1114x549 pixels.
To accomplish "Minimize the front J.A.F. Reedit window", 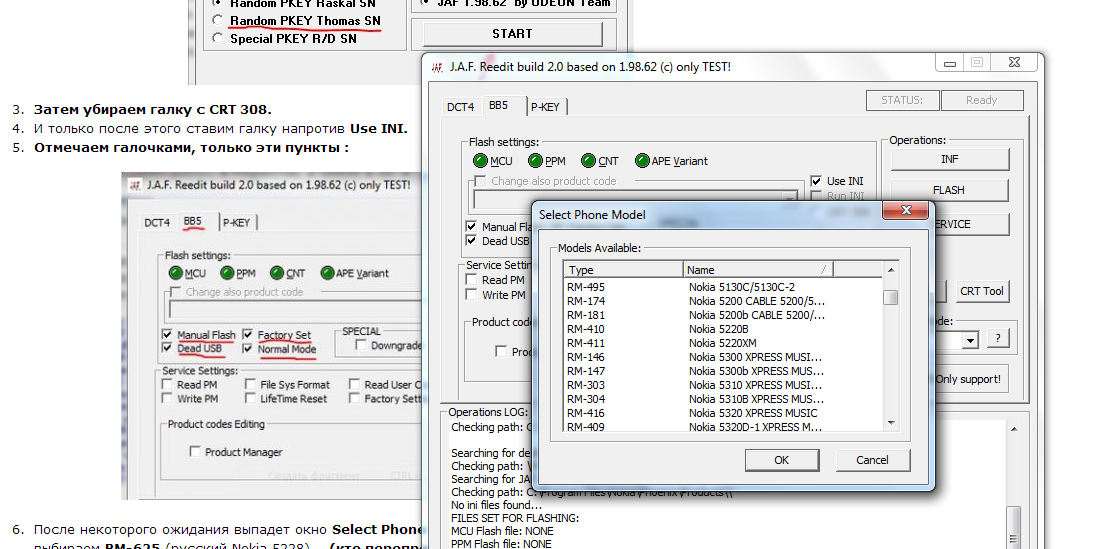I will [x=950, y=63].
